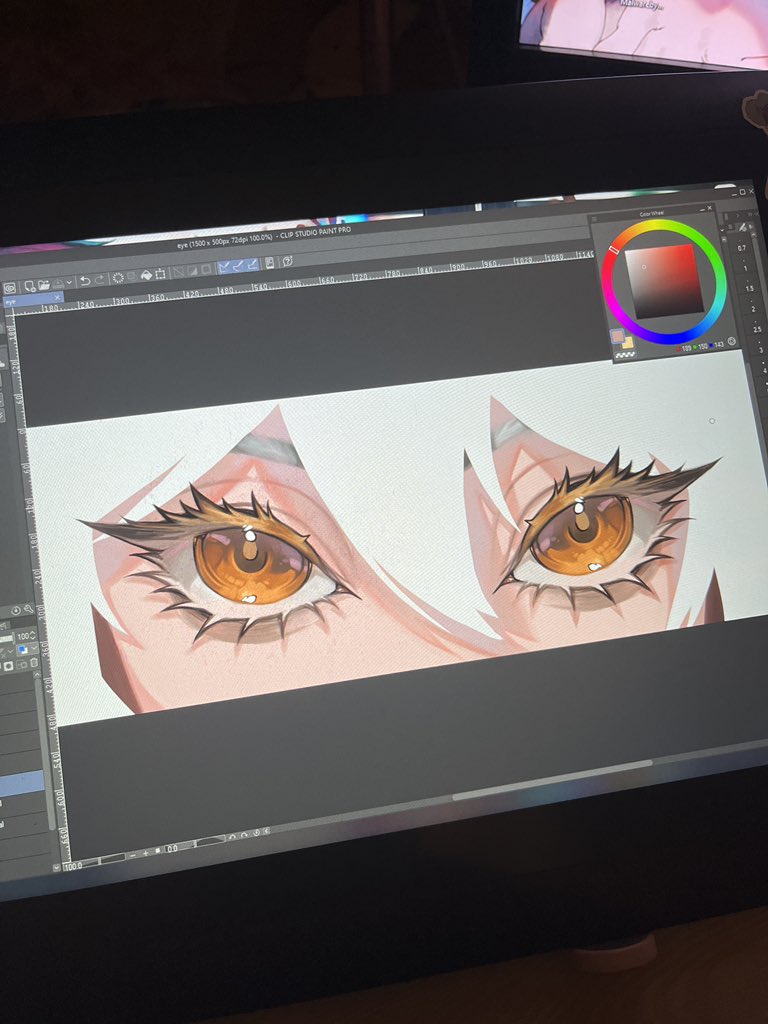Undo the last action

pyautogui.click(x=85, y=281)
